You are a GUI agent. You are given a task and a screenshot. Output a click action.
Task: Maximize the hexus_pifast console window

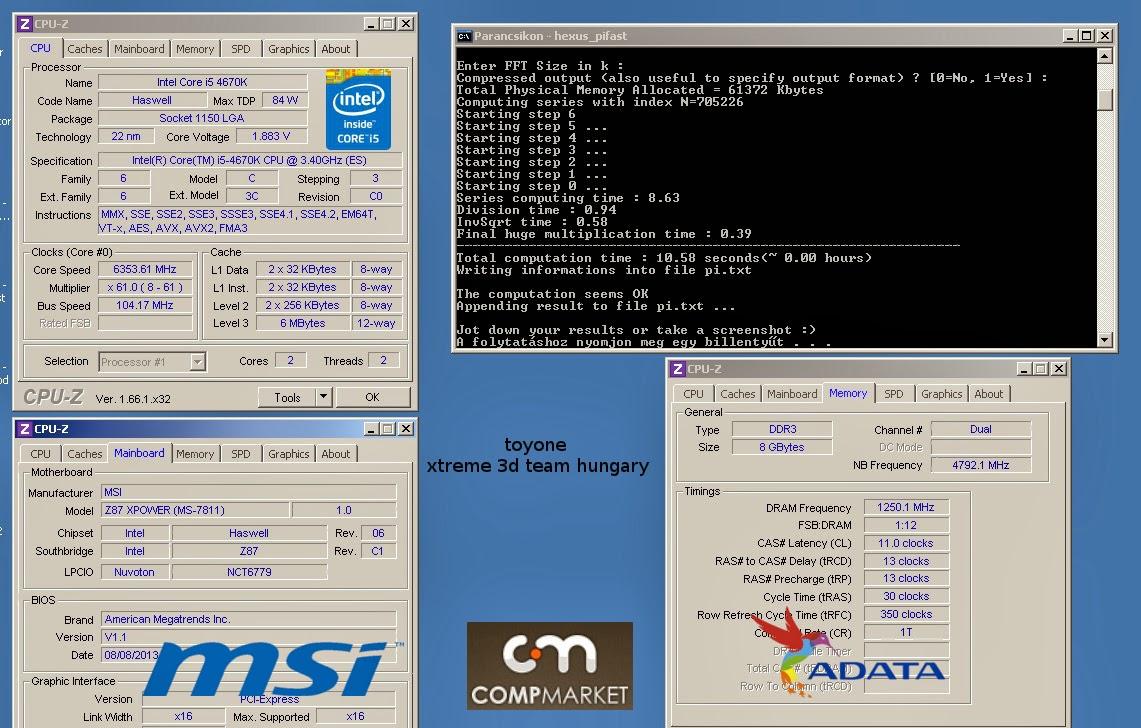1087,36
